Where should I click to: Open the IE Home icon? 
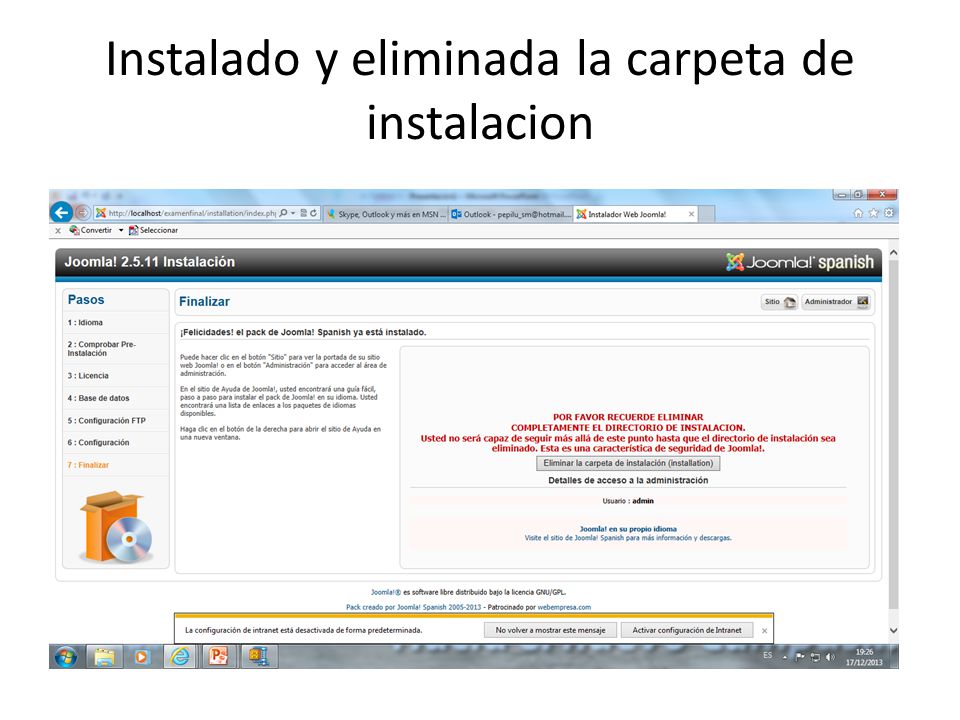pos(858,213)
